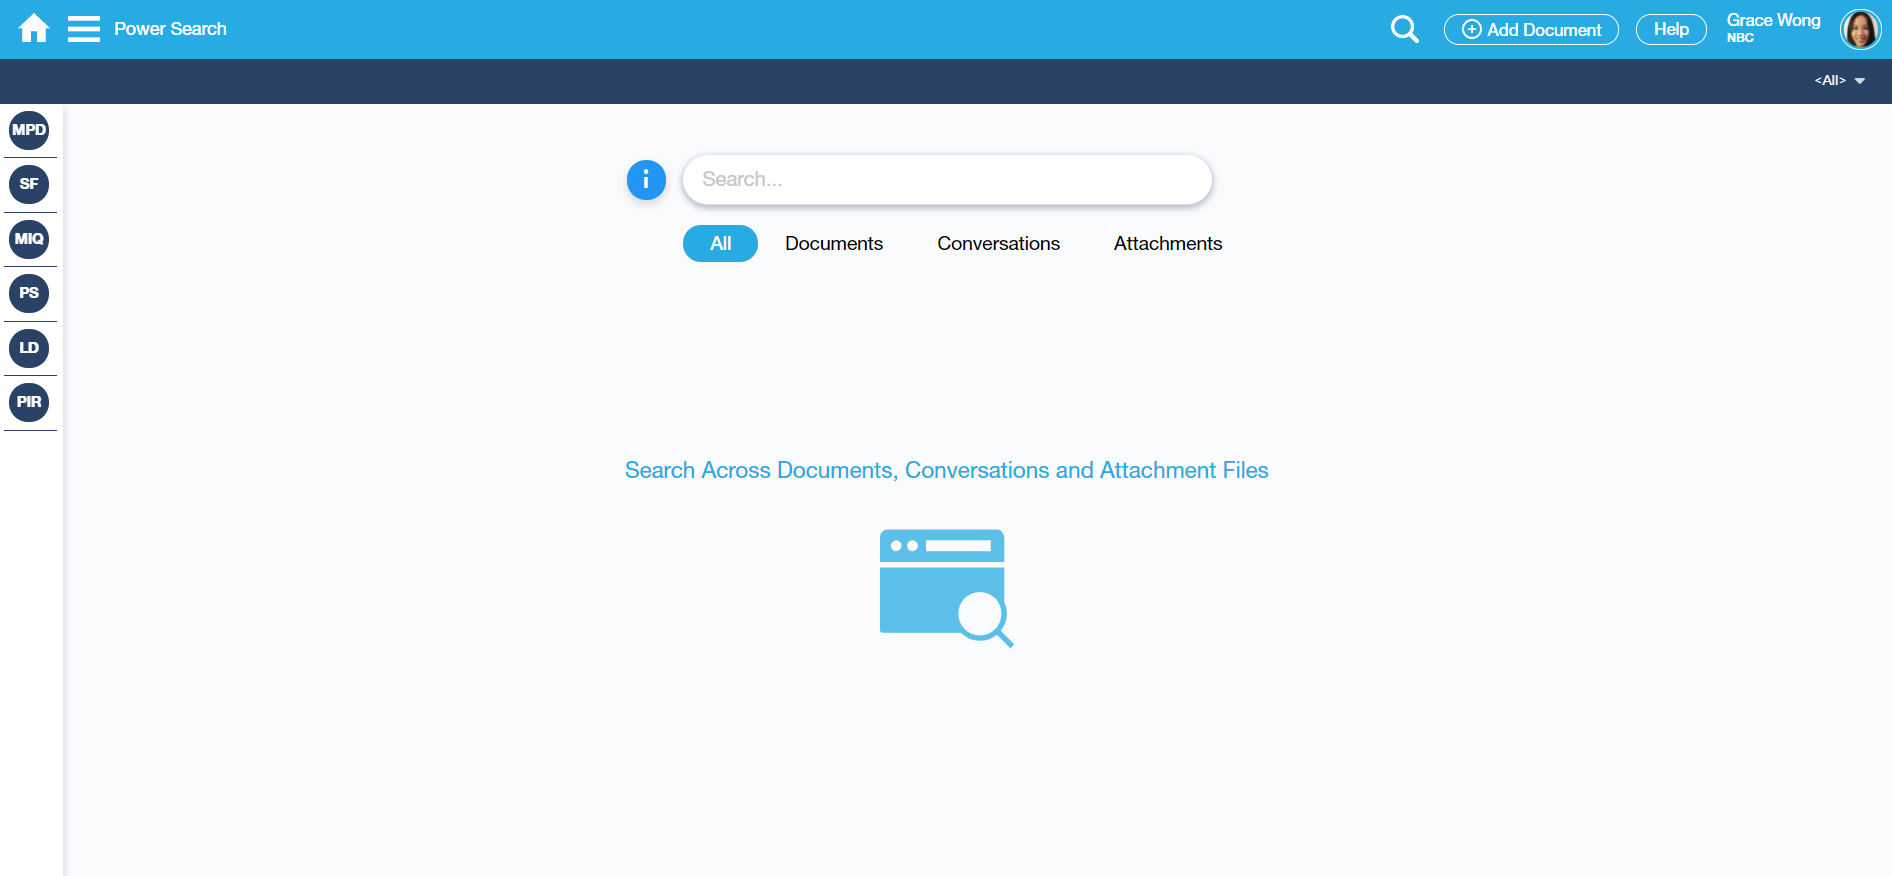This screenshot has height=876, width=1892.
Task: Open the MIQ sidebar shortcut
Action: [29, 239]
